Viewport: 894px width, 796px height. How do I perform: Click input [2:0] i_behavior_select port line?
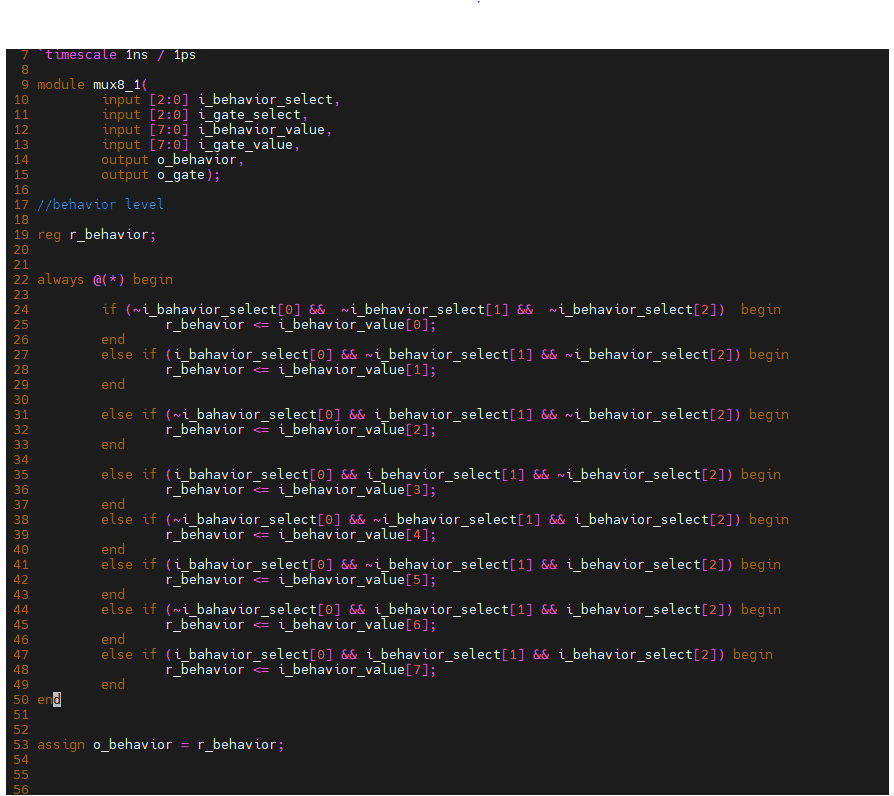point(221,100)
